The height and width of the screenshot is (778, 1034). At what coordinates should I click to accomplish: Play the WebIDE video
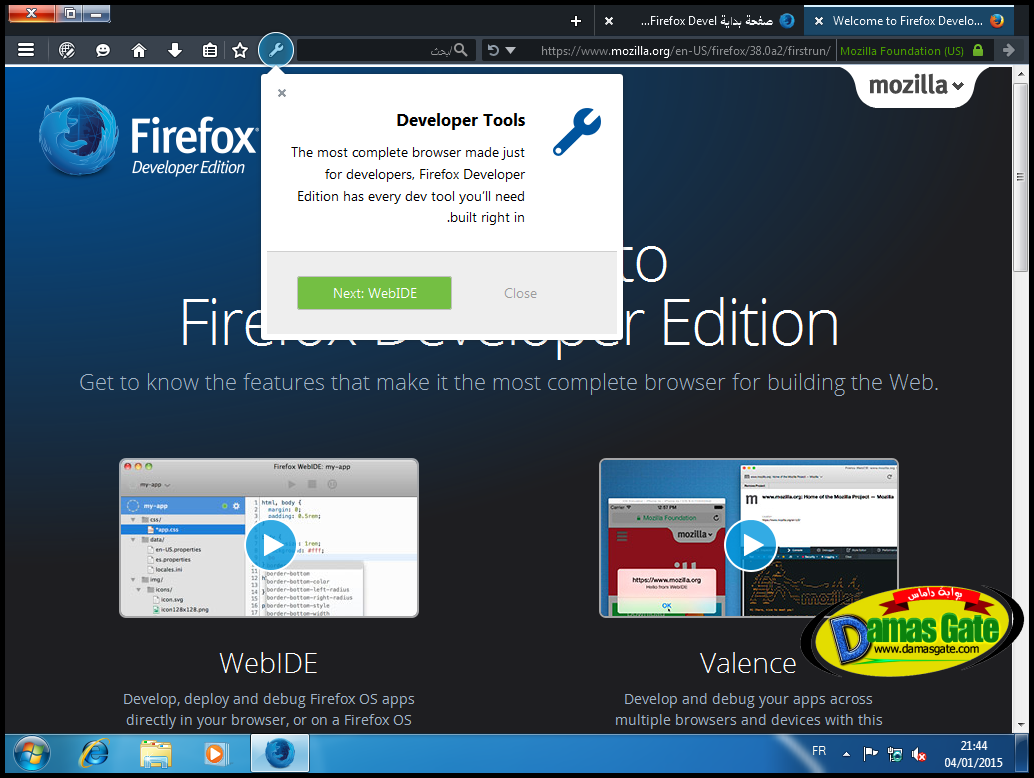(271, 545)
